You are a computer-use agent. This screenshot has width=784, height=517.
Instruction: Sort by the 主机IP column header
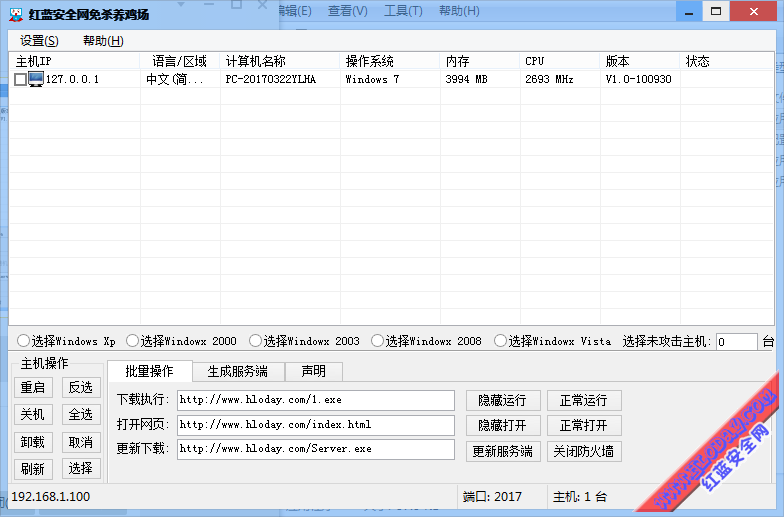(74, 61)
